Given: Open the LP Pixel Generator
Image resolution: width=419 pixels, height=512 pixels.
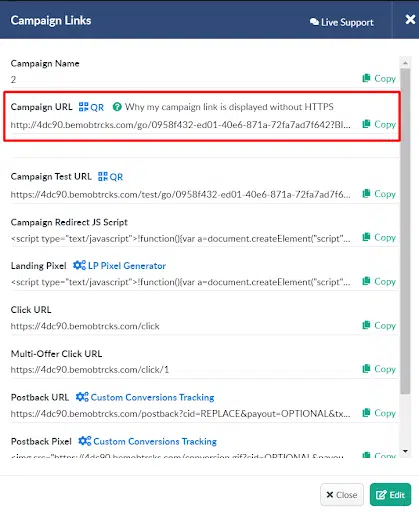Looking at the screenshot, I should click(119, 266).
